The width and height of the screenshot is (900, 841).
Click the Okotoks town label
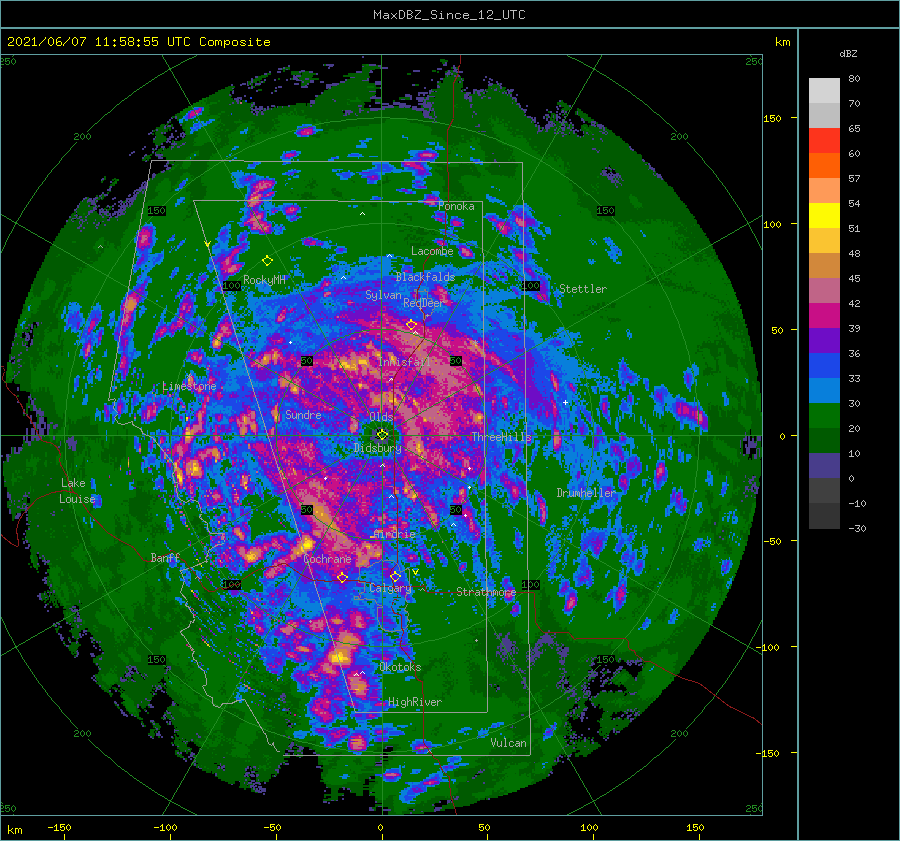pyautogui.click(x=400, y=667)
